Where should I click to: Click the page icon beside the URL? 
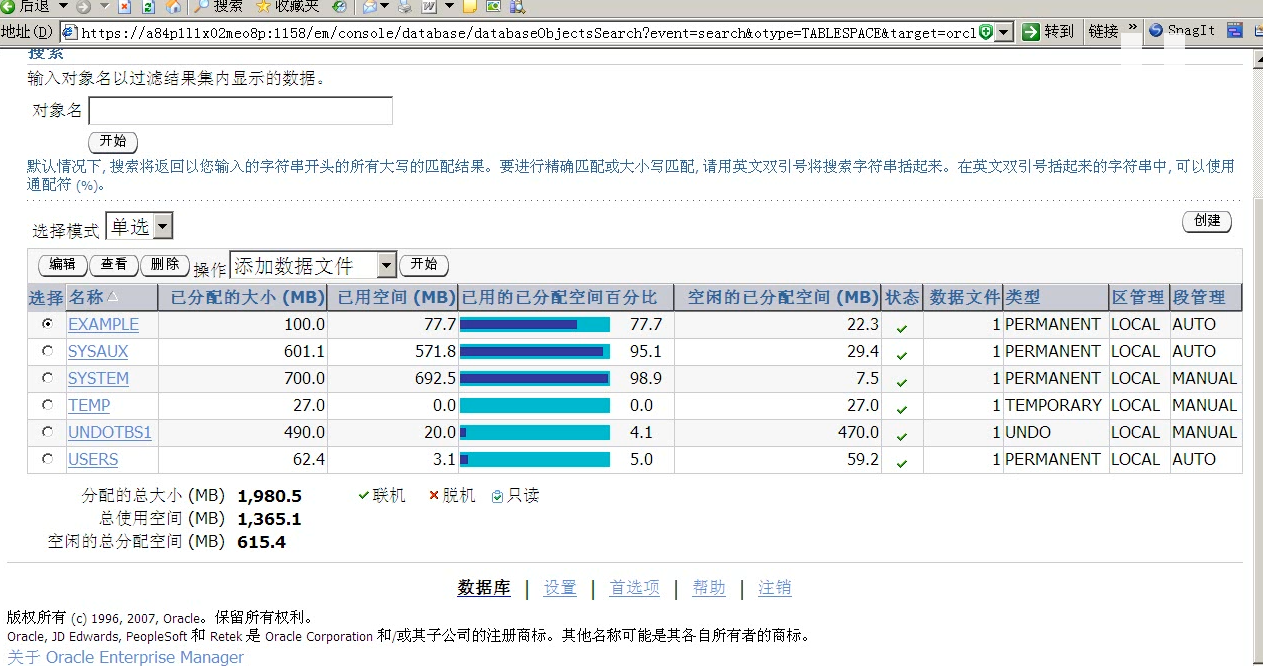tap(69, 32)
